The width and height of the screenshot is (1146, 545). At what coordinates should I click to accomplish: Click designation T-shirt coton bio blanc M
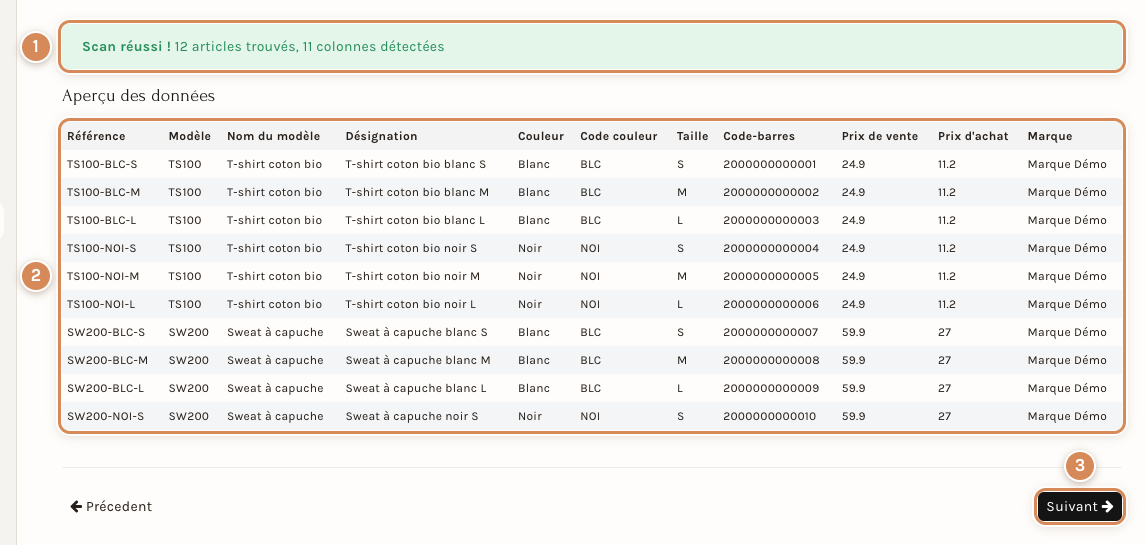417,192
